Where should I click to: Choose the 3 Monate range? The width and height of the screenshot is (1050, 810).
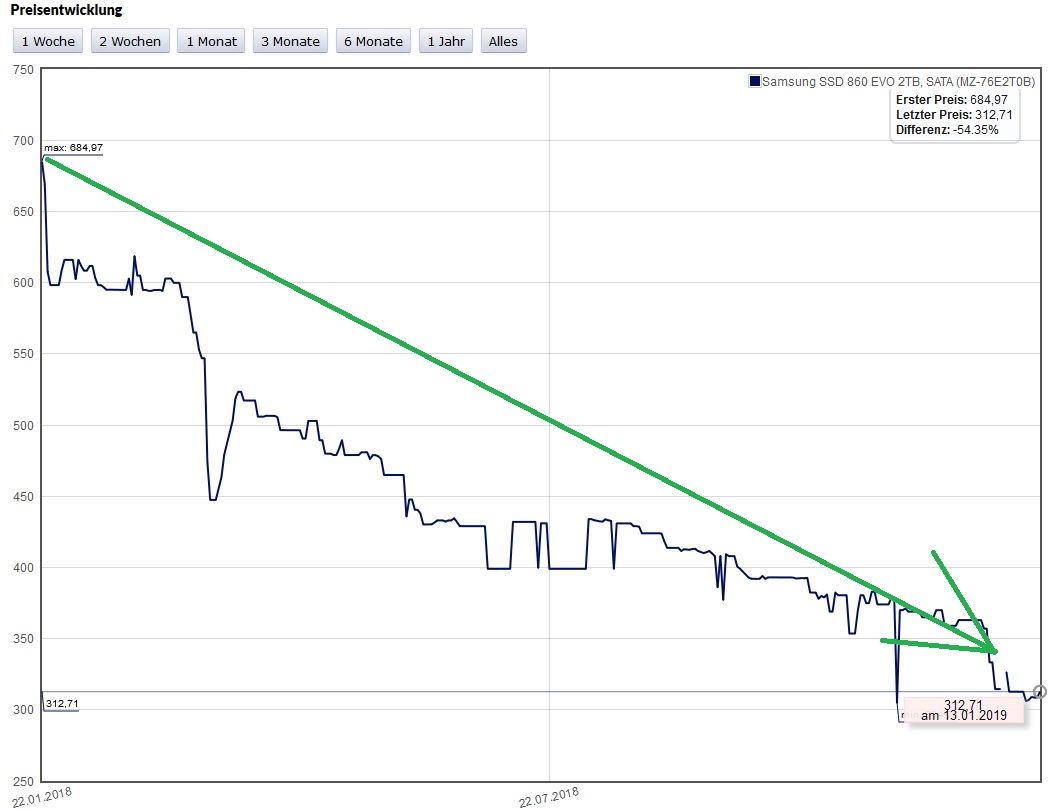coord(290,41)
